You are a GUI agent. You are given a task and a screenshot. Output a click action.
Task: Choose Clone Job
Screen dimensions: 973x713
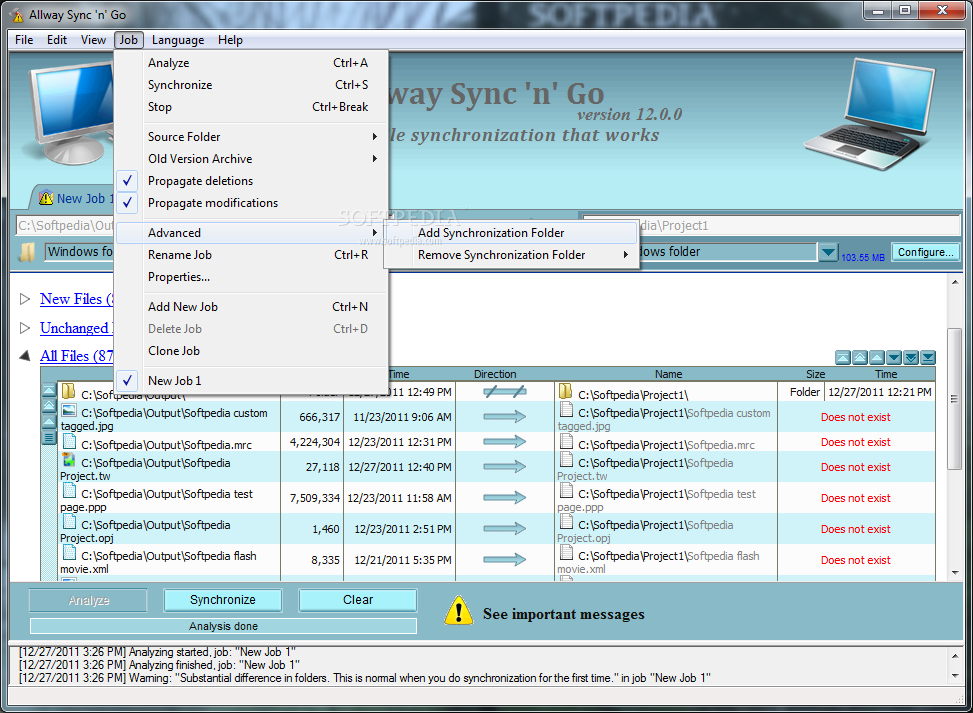[251, 351]
